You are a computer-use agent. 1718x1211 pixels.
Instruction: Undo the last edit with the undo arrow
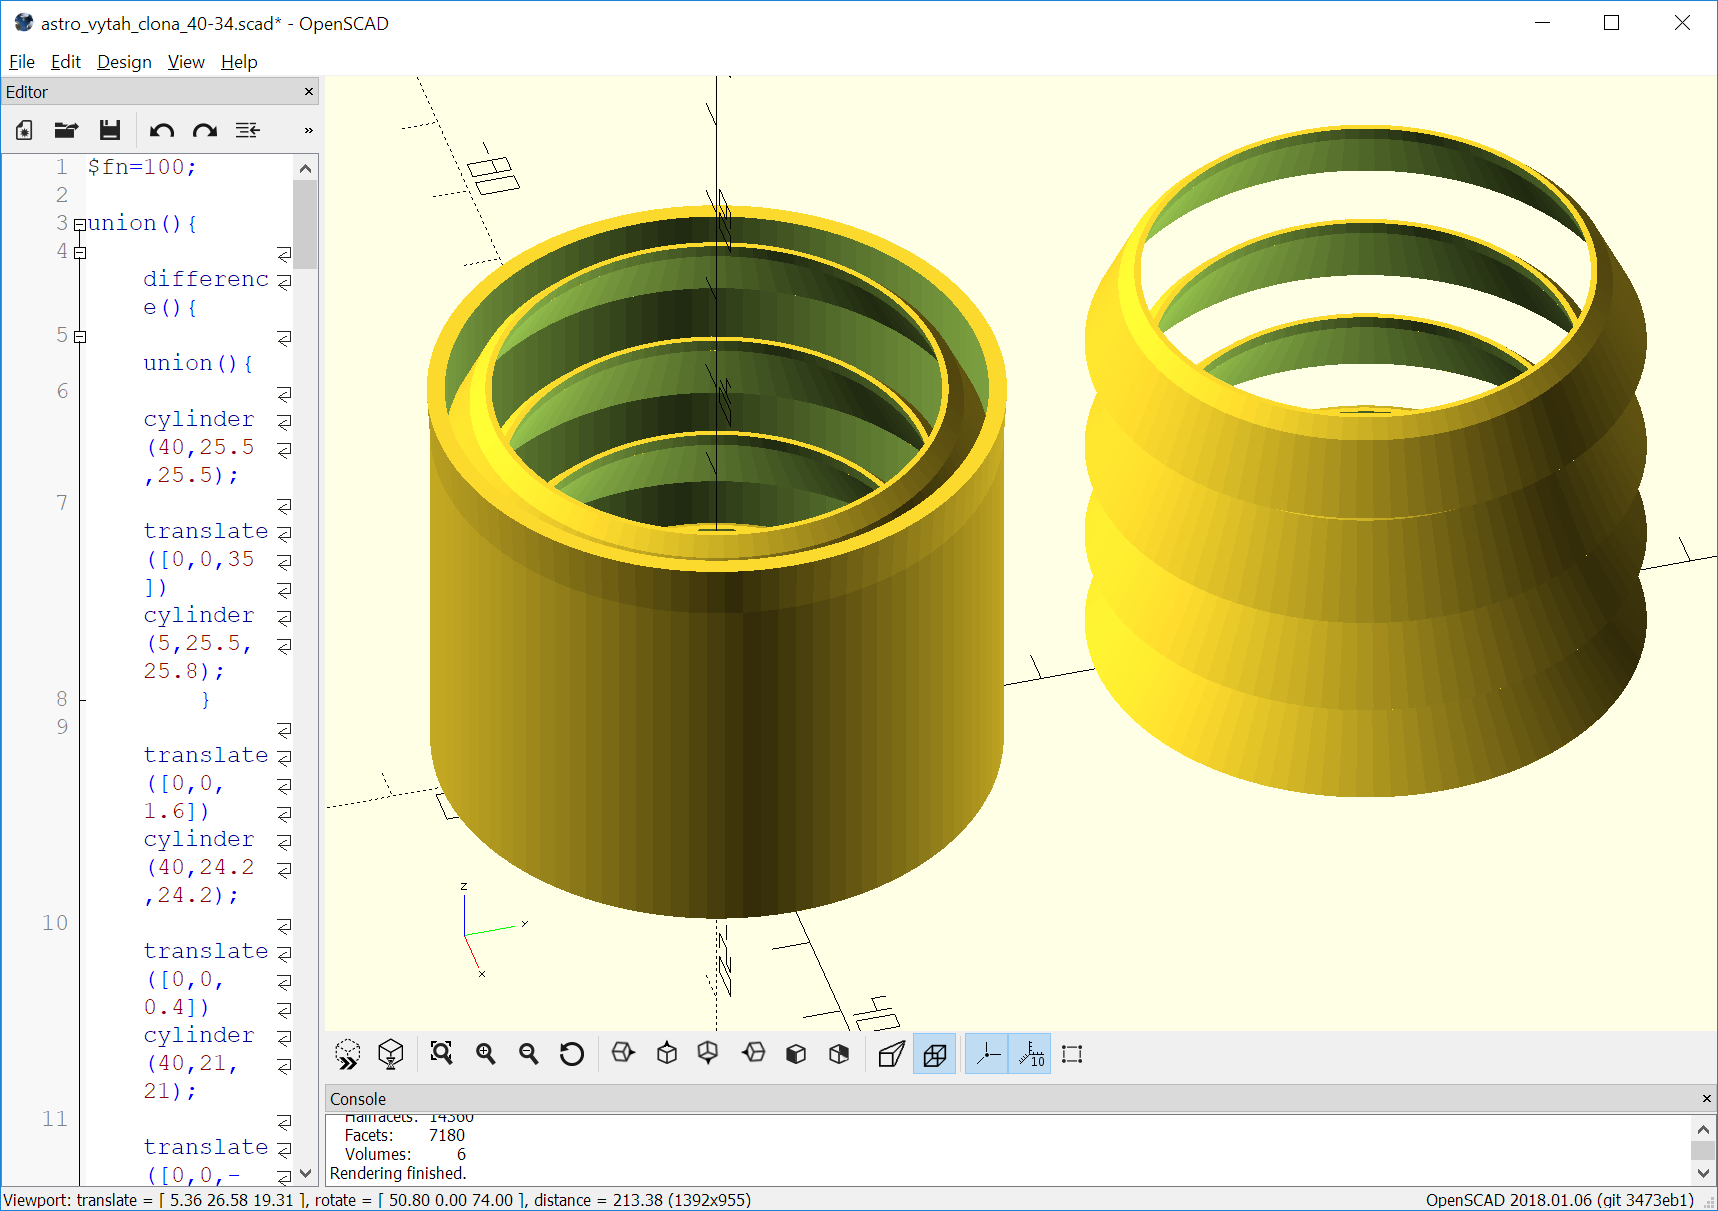click(x=162, y=130)
